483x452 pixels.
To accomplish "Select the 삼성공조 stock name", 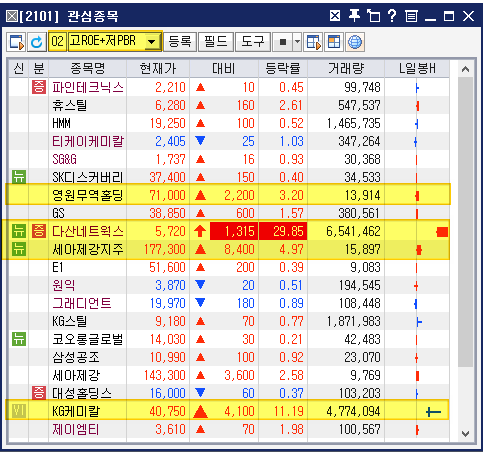I will (76, 357).
